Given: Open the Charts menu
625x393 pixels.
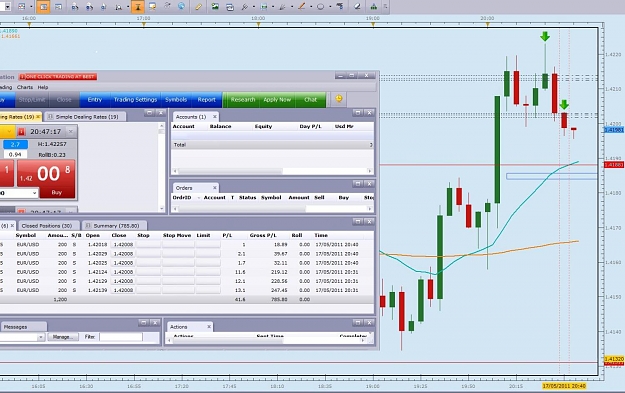Looking at the screenshot, I should pyautogui.click(x=25, y=87).
